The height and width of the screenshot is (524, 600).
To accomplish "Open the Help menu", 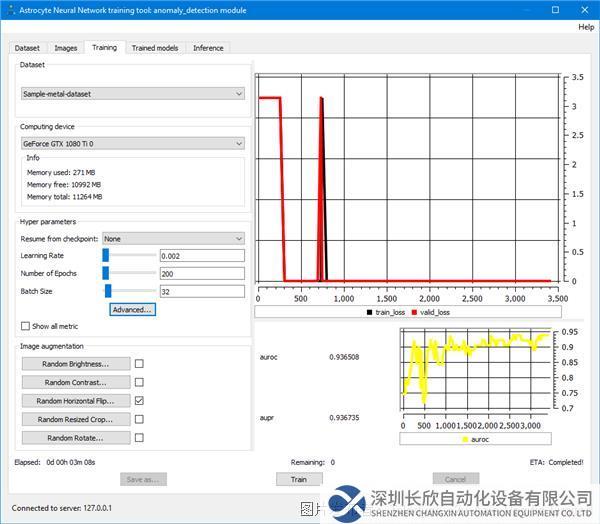I will coord(586,27).
